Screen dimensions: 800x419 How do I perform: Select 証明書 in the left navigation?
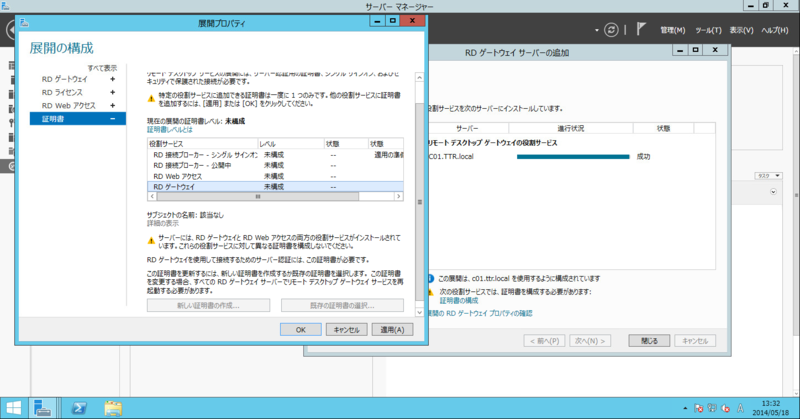[x=78, y=119]
